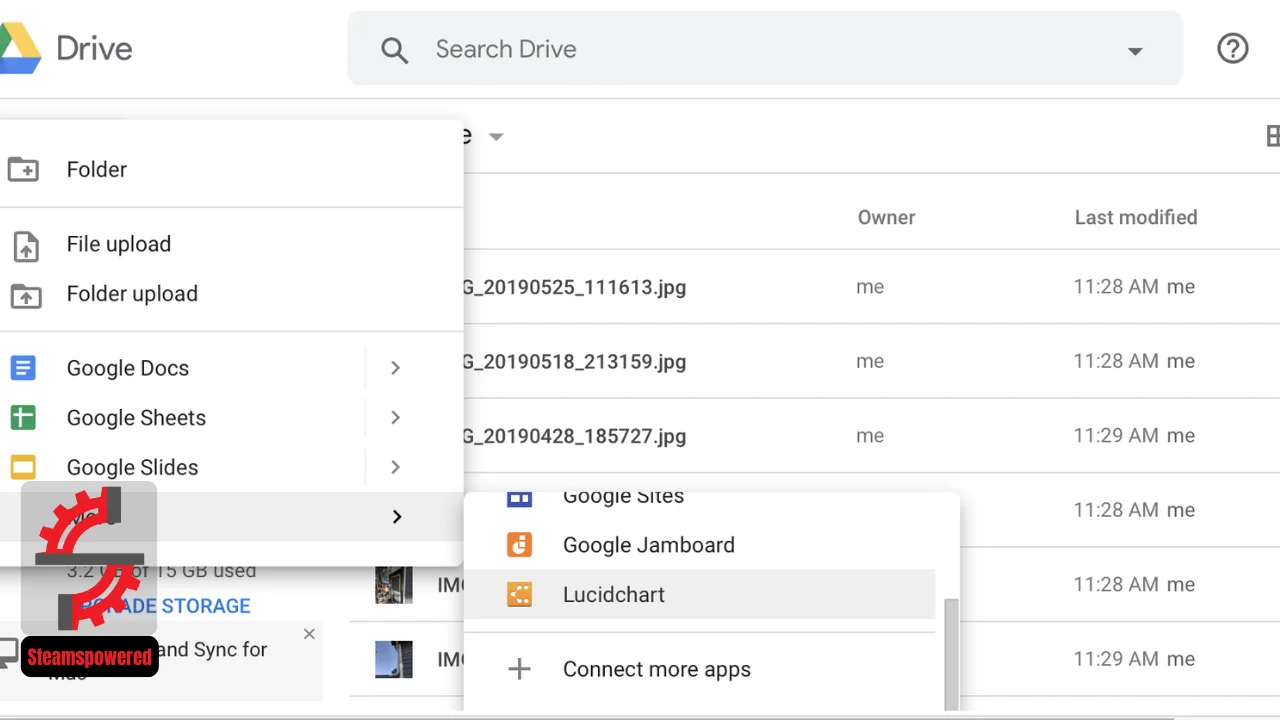Switch to grid view layout icon
This screenshot has width=1280, height=720.
(x=1272, y=136)
